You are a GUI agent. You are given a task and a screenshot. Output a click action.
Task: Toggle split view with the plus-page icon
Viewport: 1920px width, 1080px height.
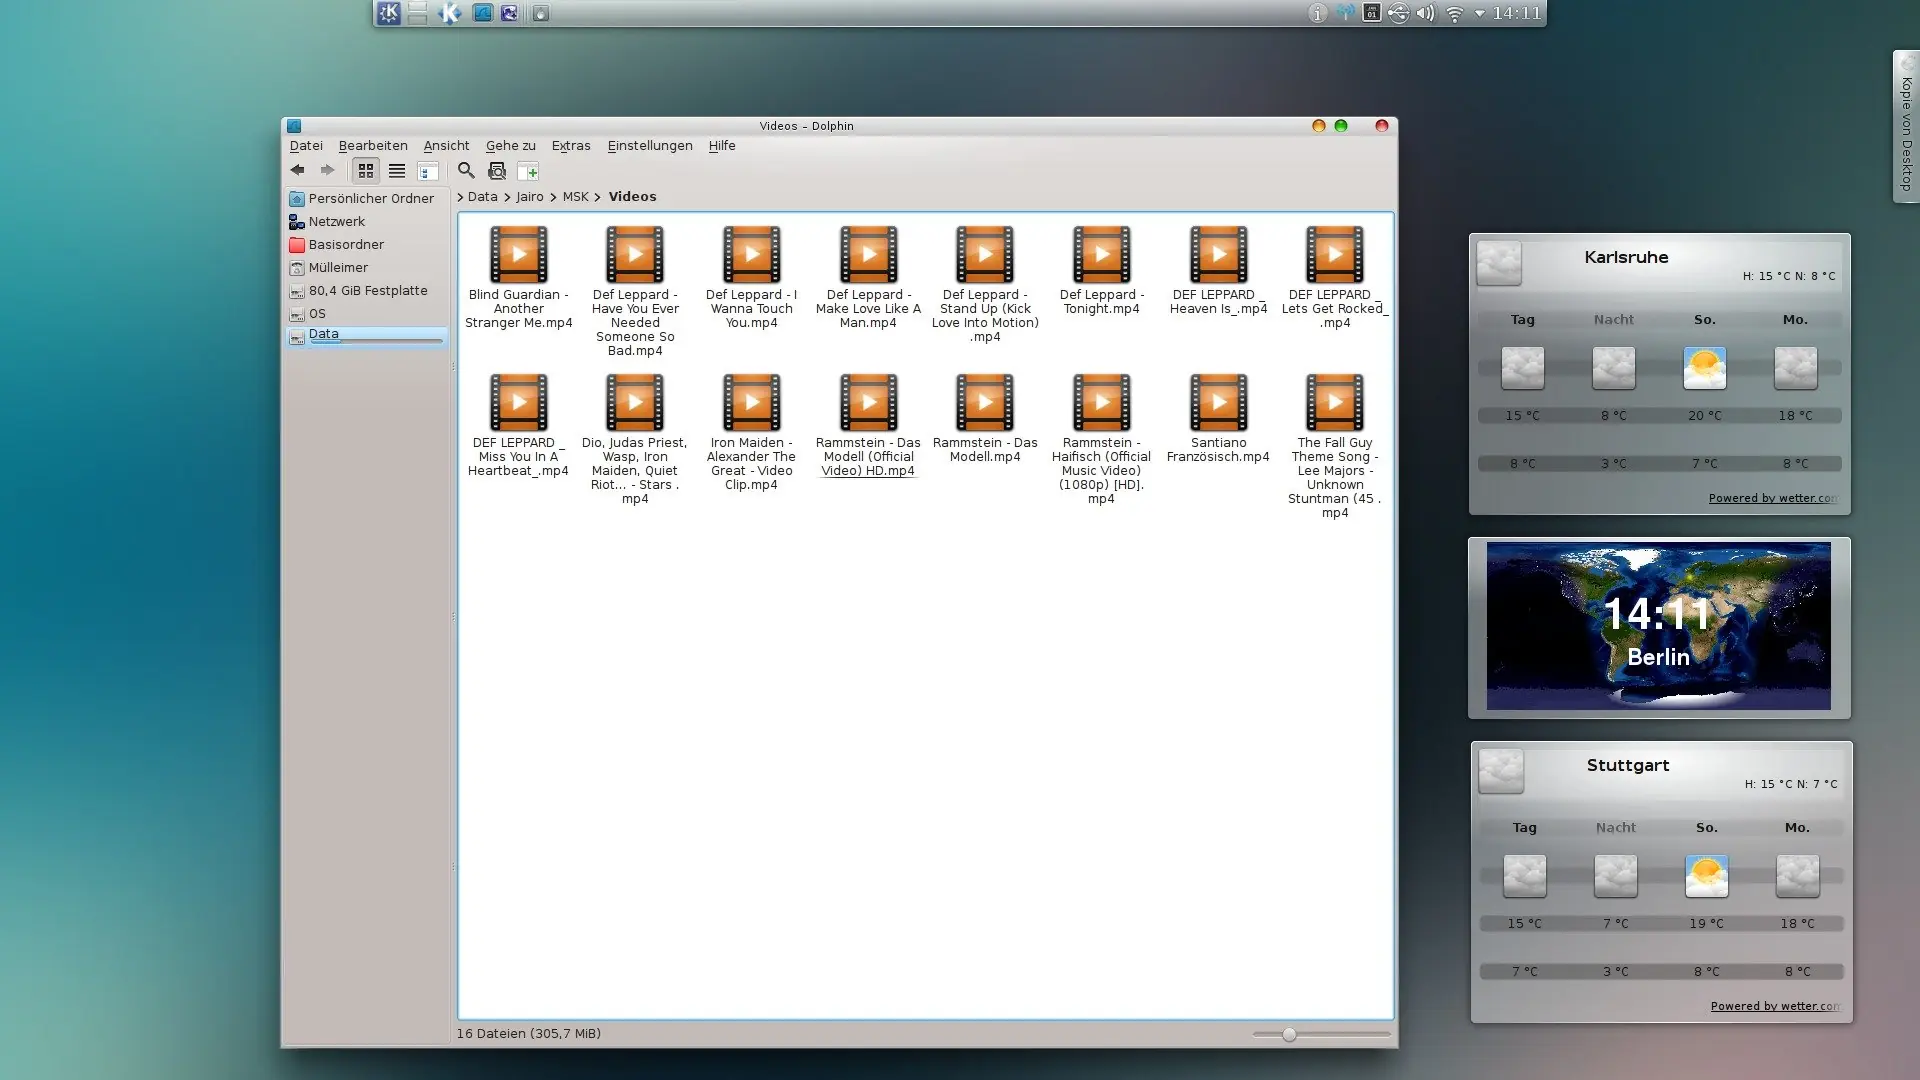(x=528, y=171)
